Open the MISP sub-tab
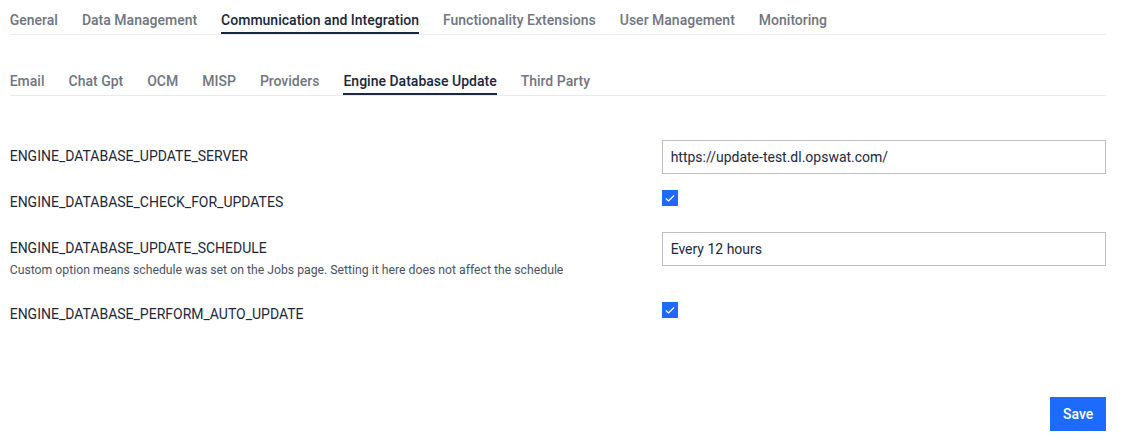The image size is (1126, 443). 219,81
